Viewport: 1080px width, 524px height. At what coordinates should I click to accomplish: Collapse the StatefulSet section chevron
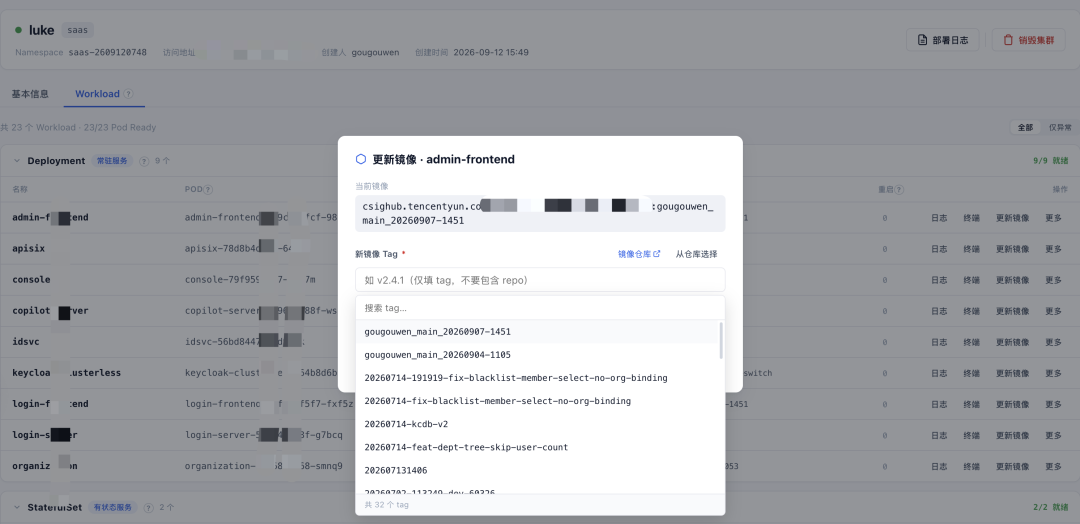click(x=17, y=507)
